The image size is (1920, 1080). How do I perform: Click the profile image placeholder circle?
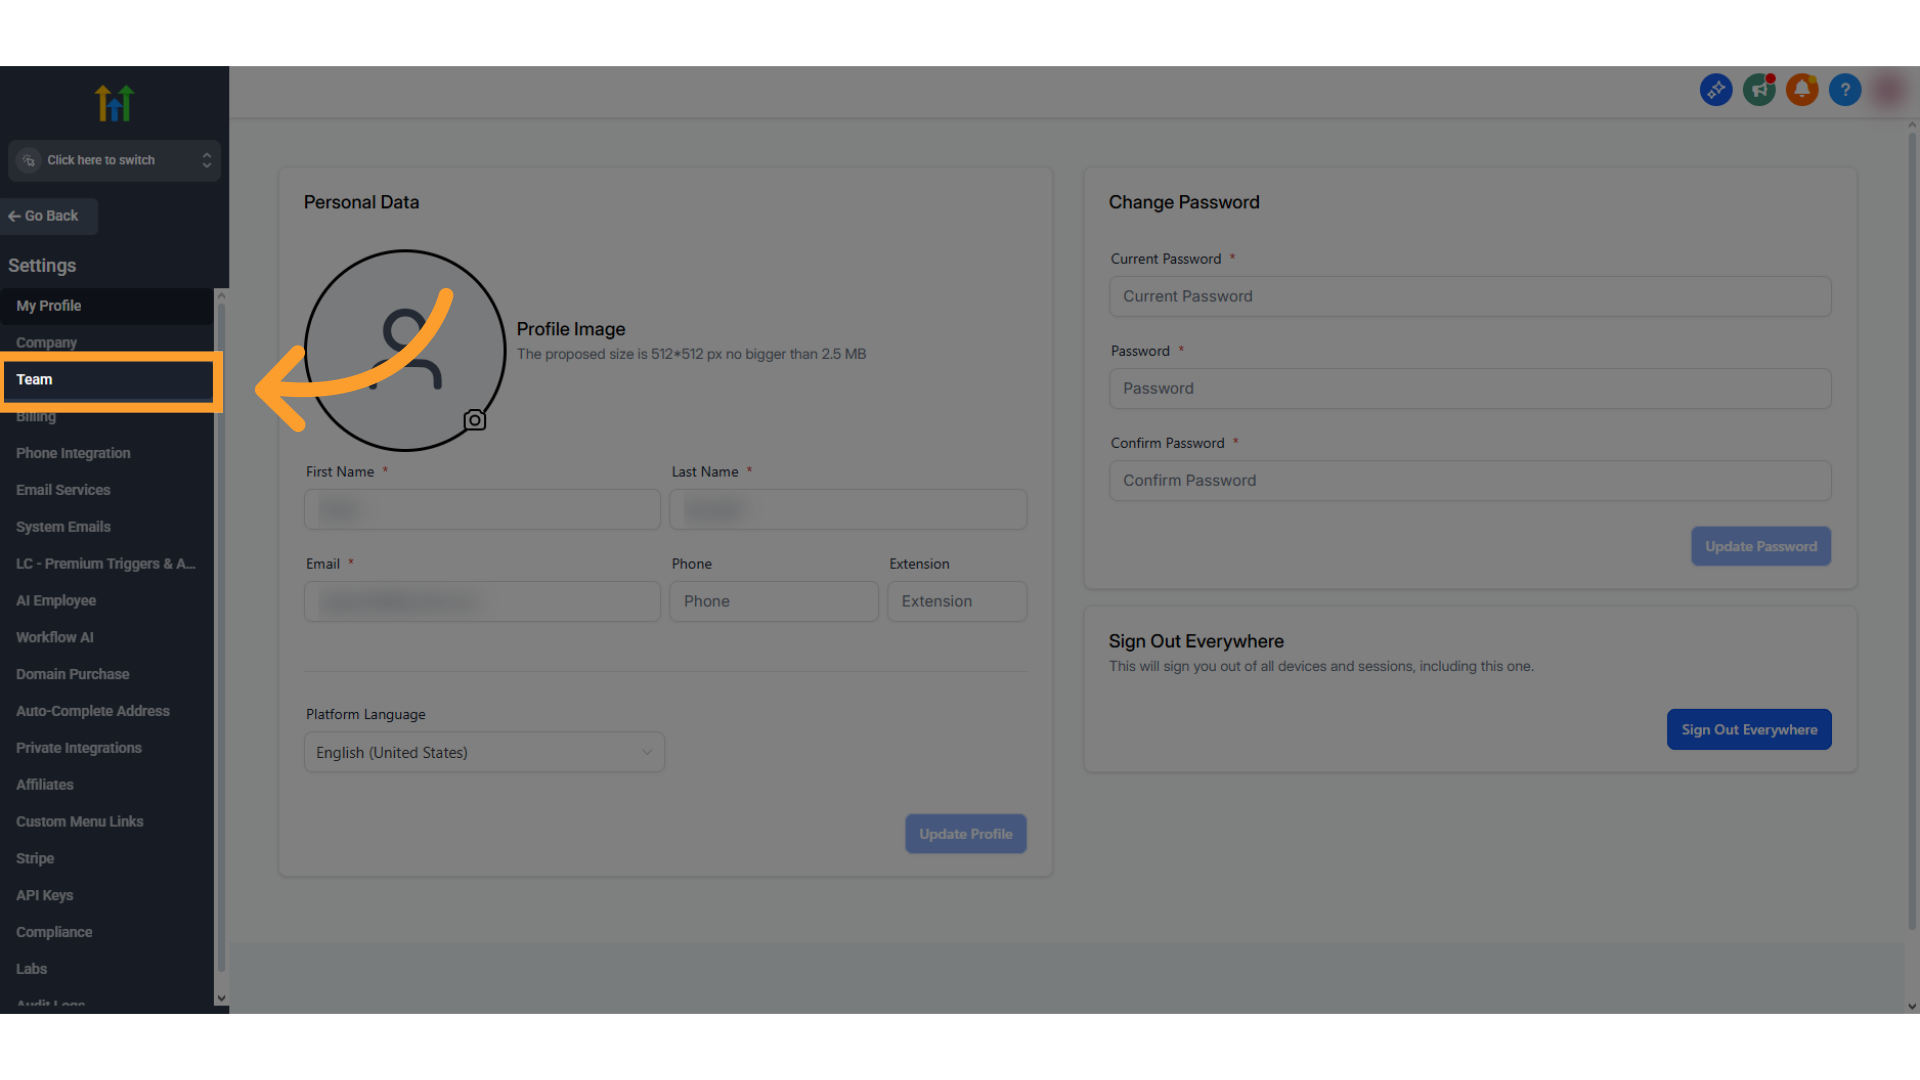tap(405, 350)
